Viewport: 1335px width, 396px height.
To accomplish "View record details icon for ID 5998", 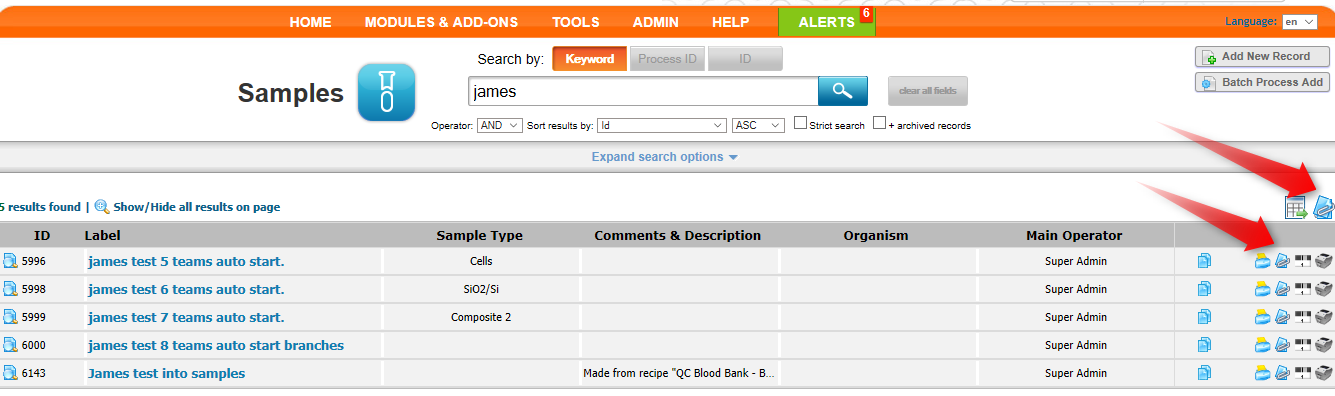I will click(9, 289).
